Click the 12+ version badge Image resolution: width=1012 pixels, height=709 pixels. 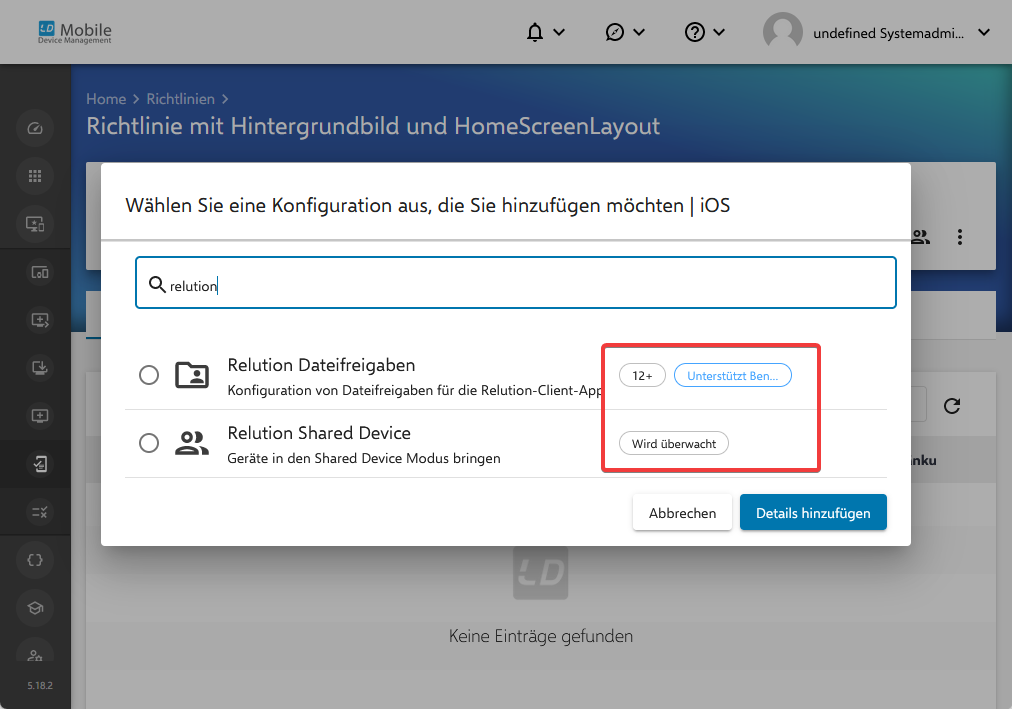[642, 375]
